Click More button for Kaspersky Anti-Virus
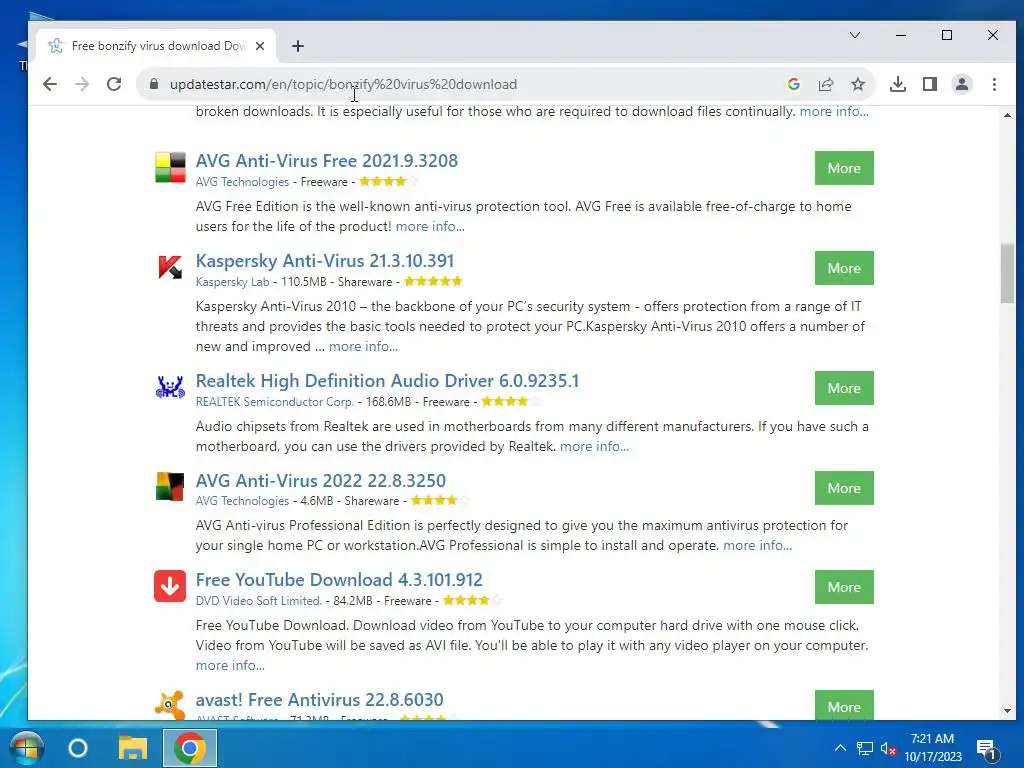The image size is (1024, 768). click(x=844, y=268)
